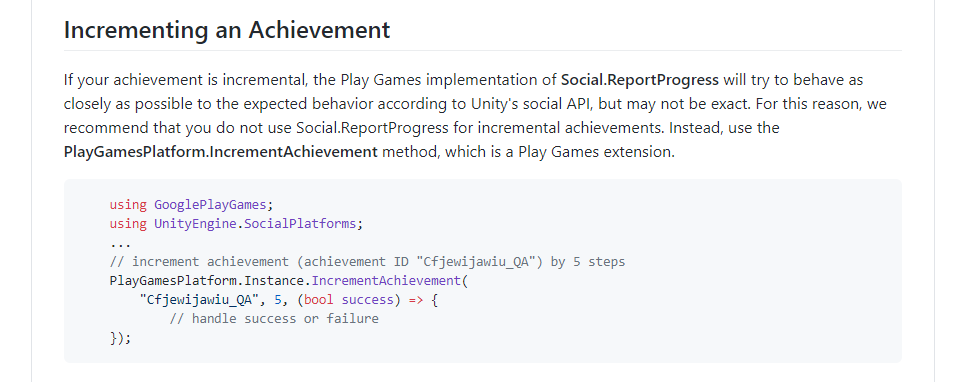Click bold "PlayGamesPlatform.IncrementAchievement" in the paragraph
Viewport: 975px width, 382px height.
pos(220,152)
